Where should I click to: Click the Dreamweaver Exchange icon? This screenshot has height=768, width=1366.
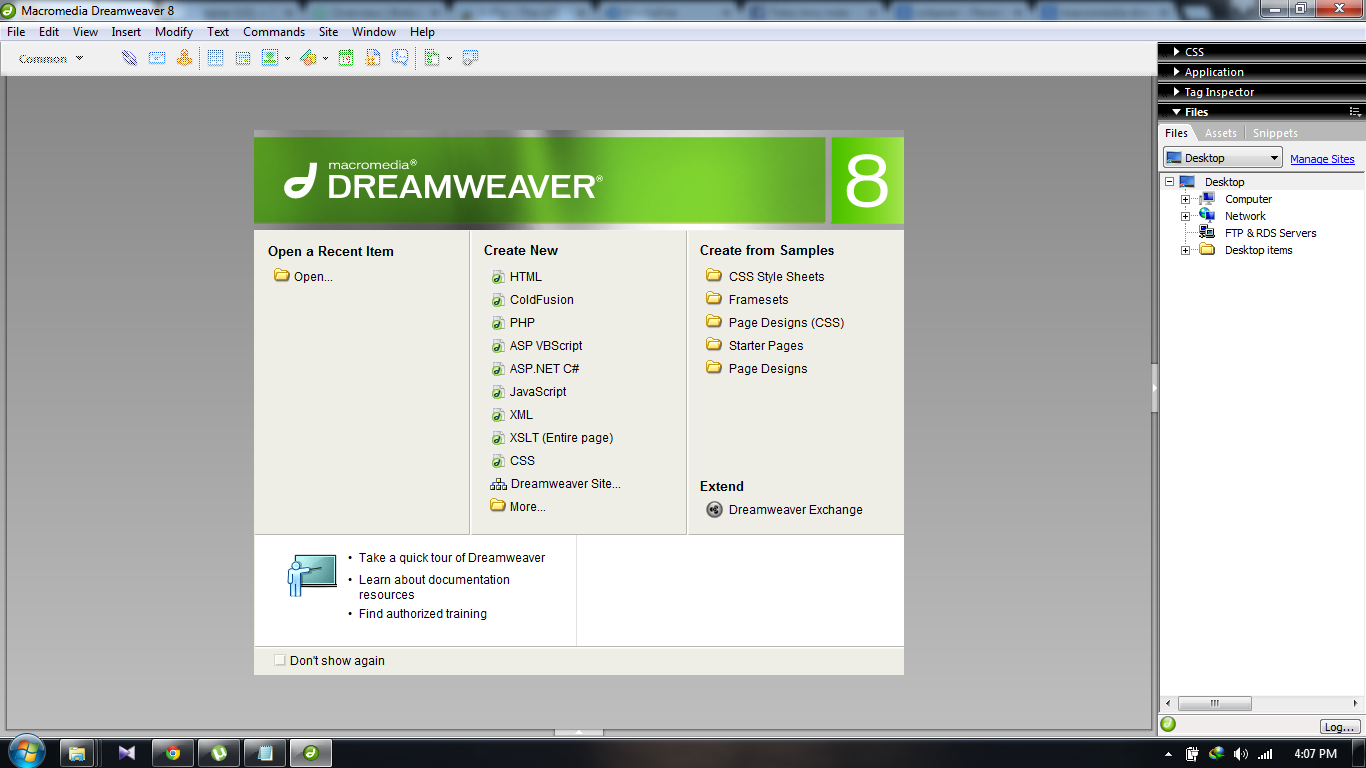point(714,510)
